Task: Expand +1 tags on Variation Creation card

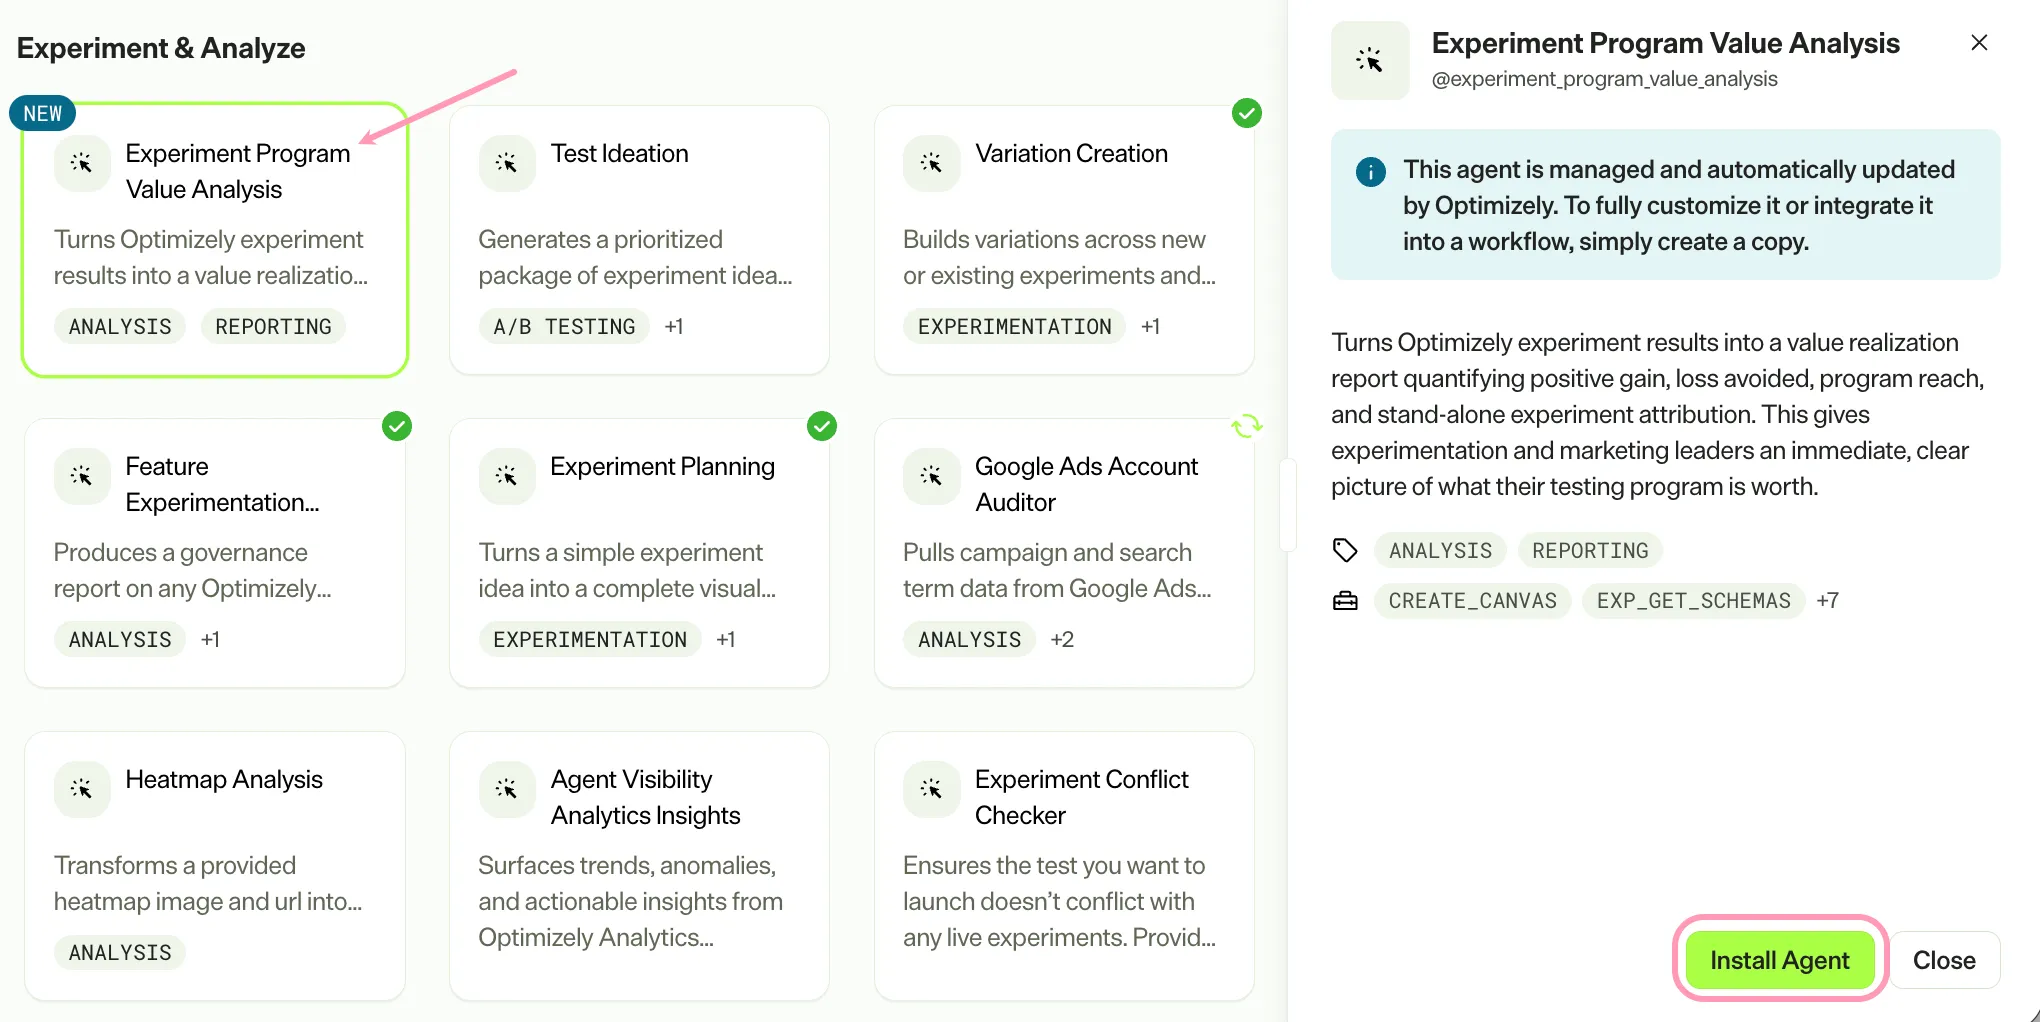Action: (1151, 327)
